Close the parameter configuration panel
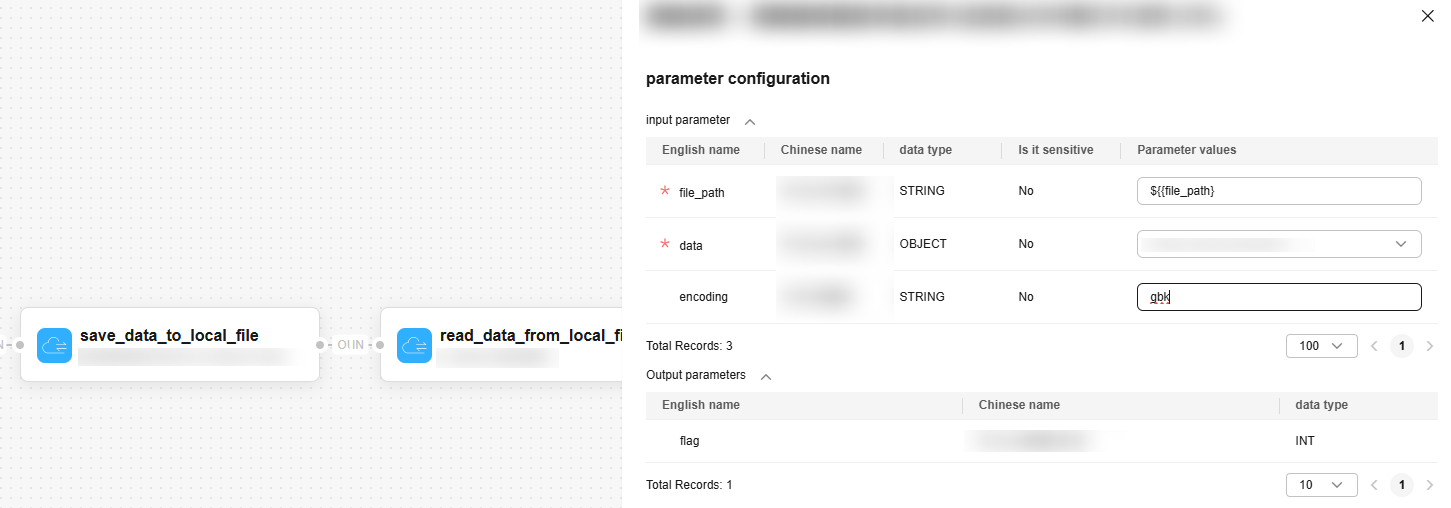 coord(1427,16)
